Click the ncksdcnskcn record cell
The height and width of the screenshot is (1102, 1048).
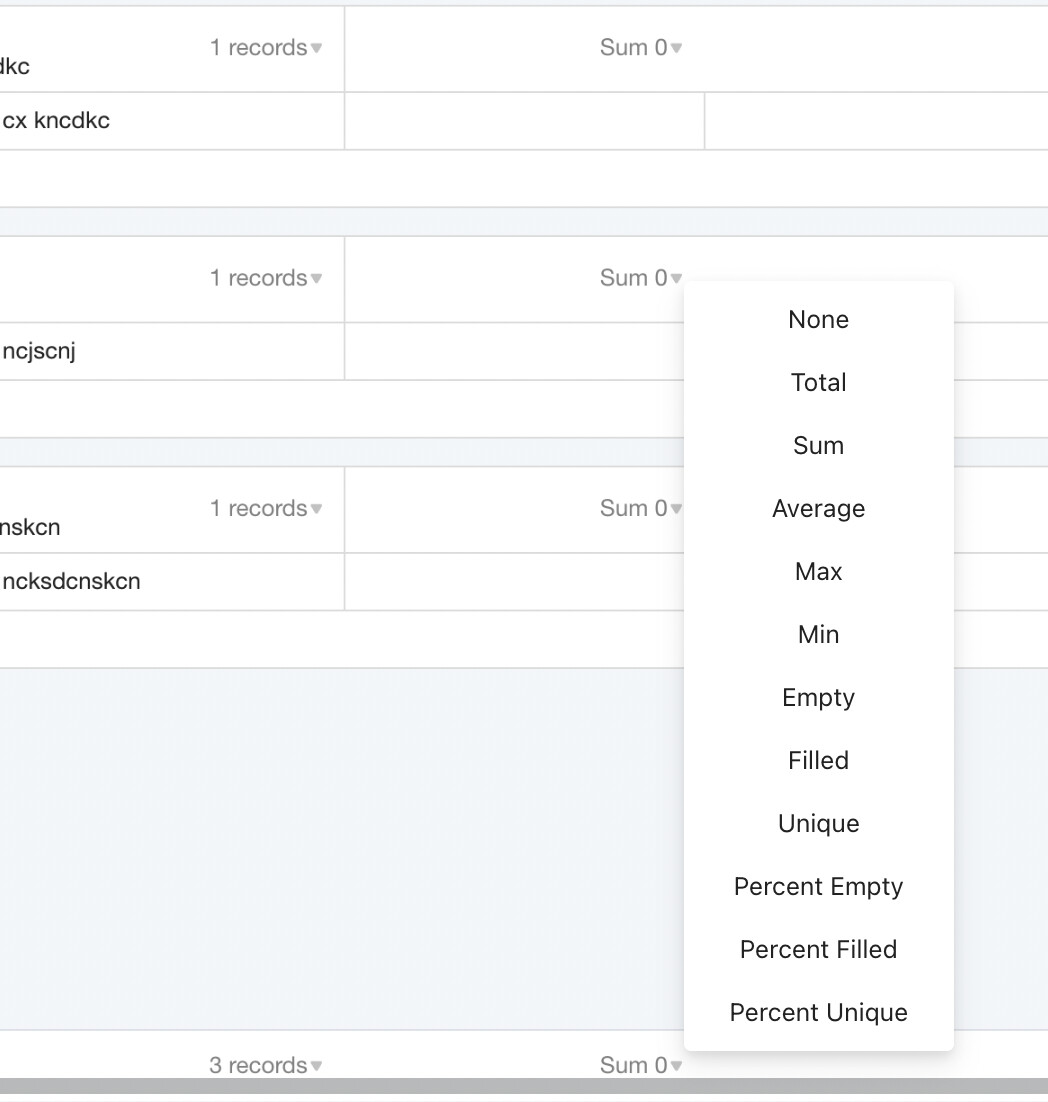[x=70, y=581]
